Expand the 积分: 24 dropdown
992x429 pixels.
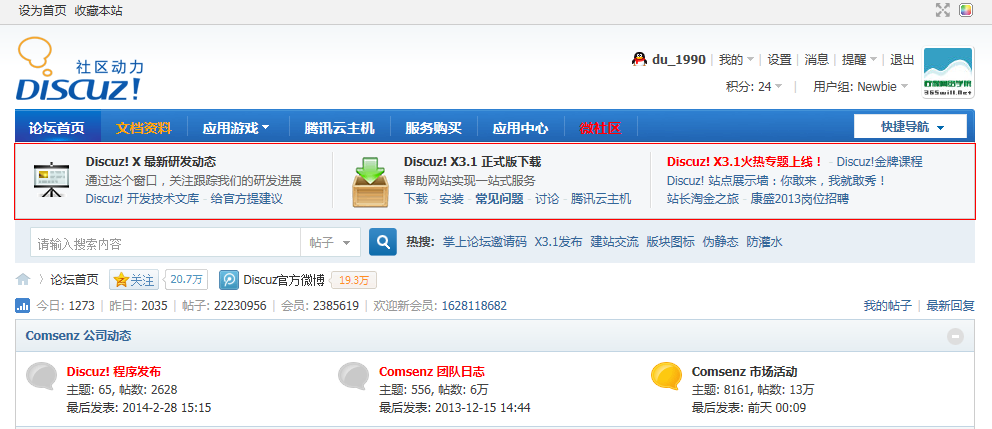[754, 87]
